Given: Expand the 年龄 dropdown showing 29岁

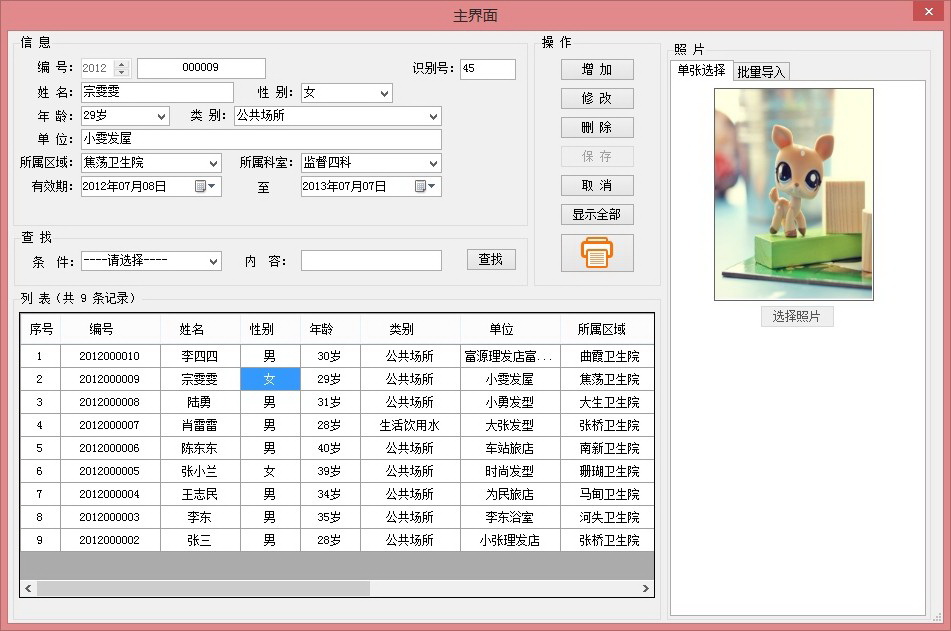Looking at the screenshot, I should coord(161,116).
